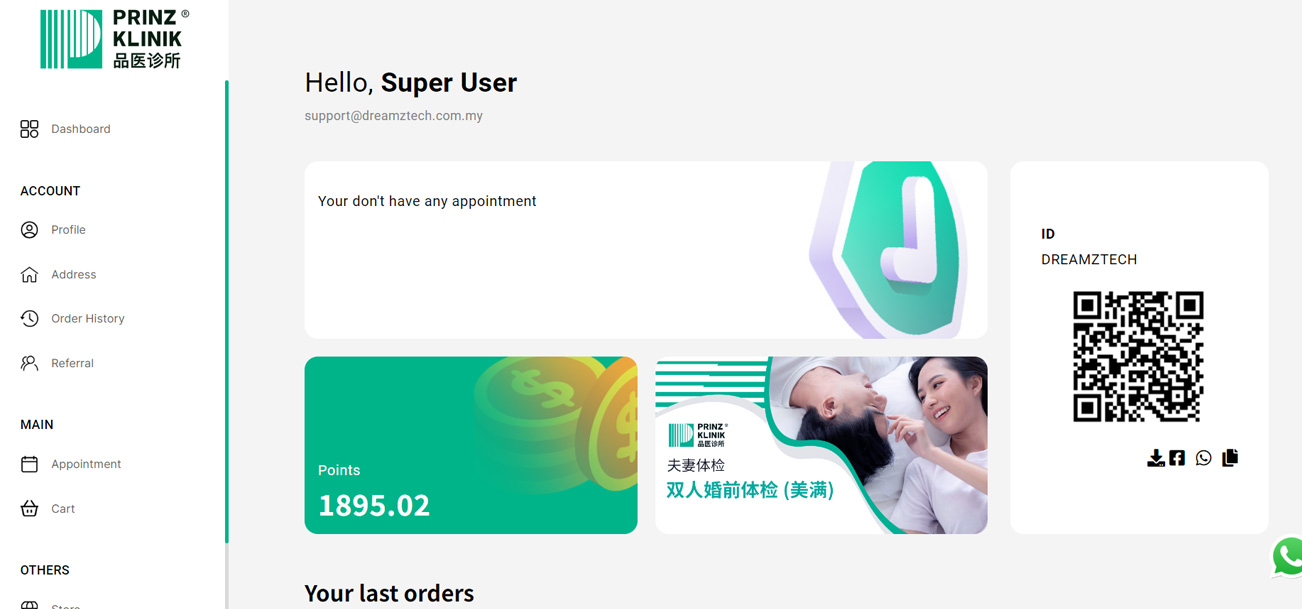Download the QR code image
This screenshot has width=1302, height=609.
pos(1155,458)
